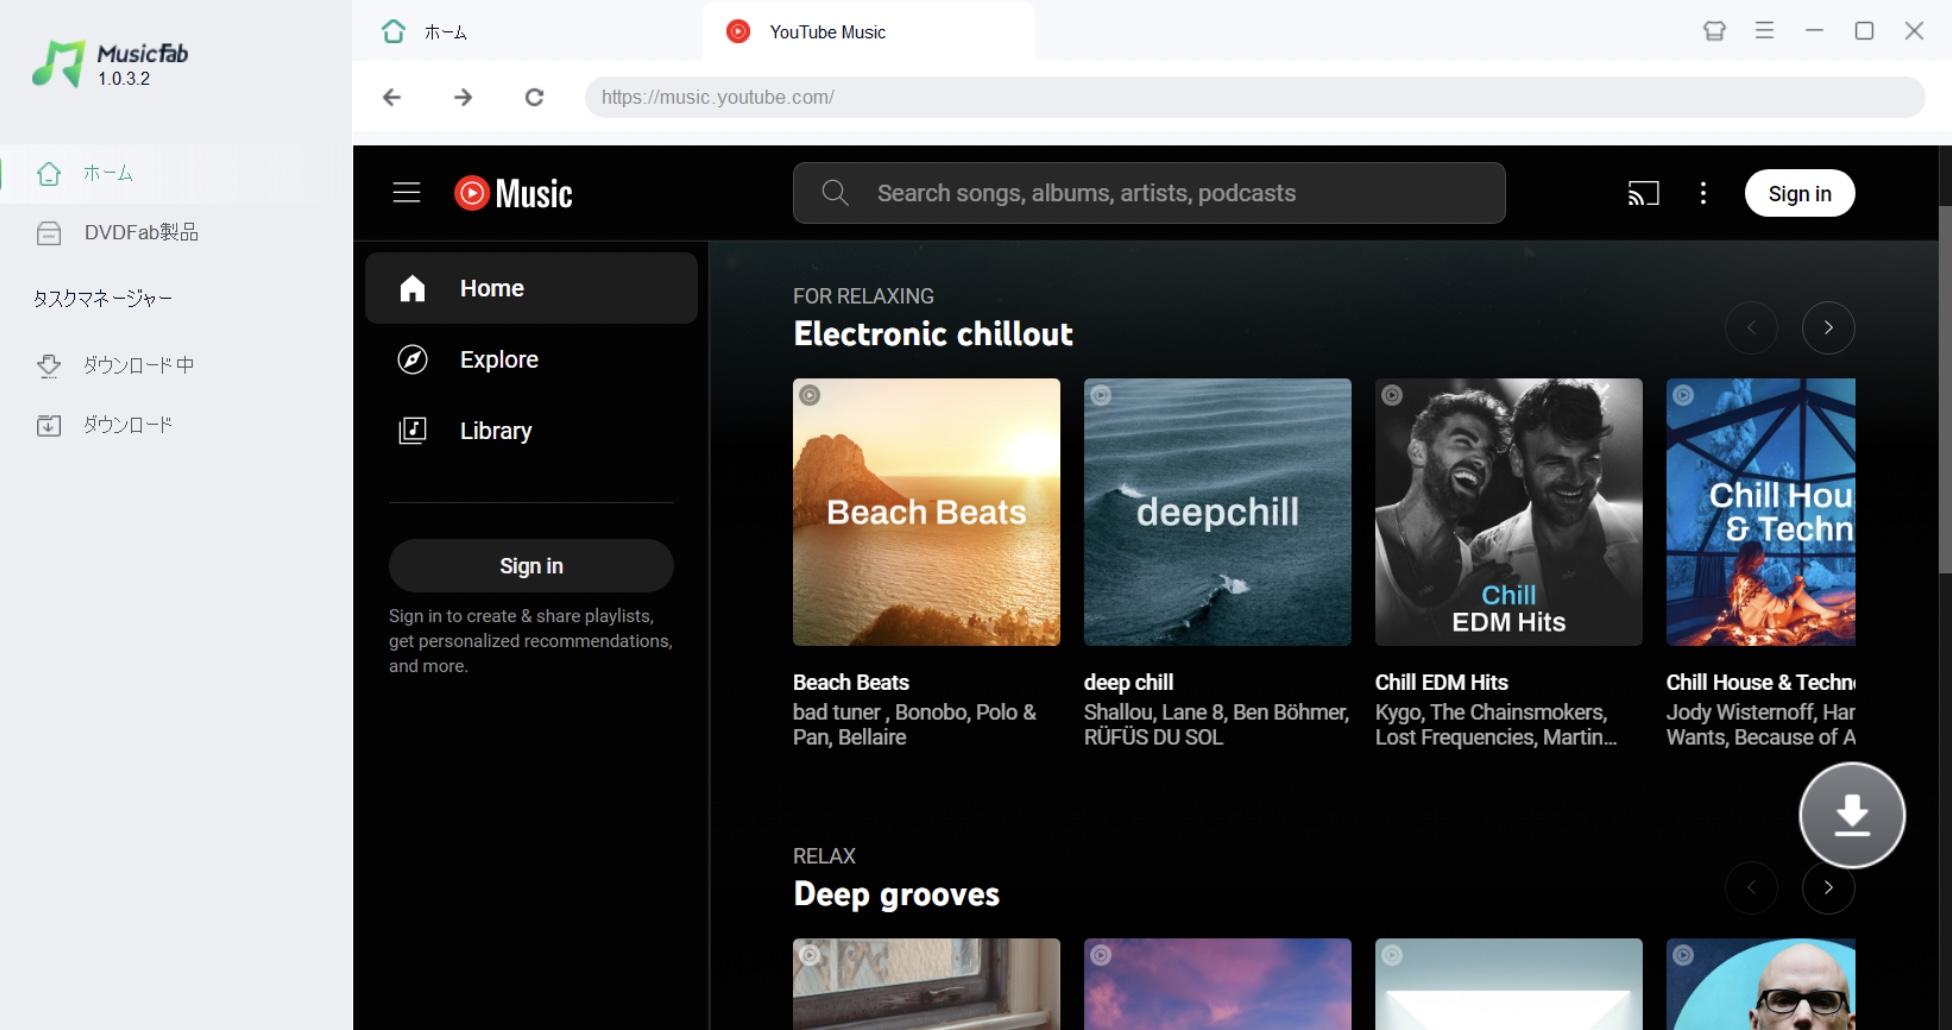Click Deep grooves previous arrow
The height and width of the screenshot is (1030, 1952).
click(1751, 888)
